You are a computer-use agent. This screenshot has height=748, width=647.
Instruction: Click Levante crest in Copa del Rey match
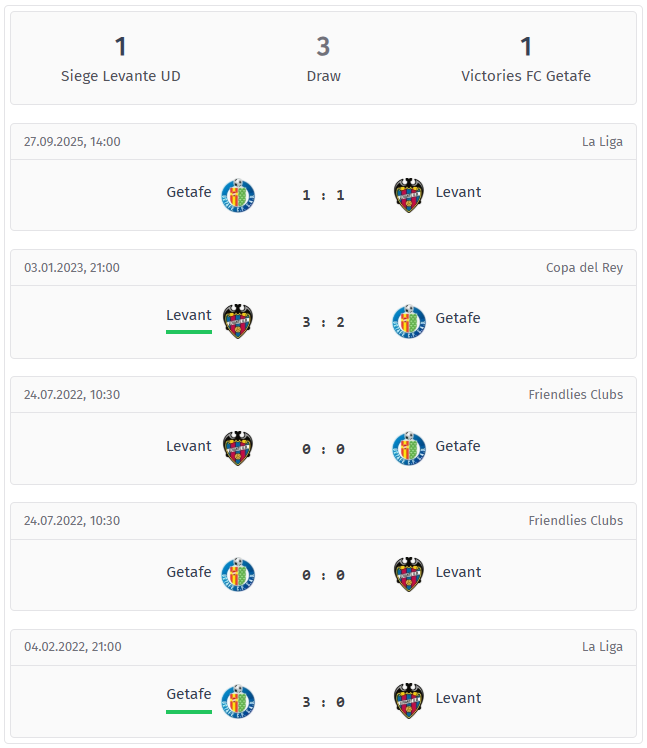238,321
